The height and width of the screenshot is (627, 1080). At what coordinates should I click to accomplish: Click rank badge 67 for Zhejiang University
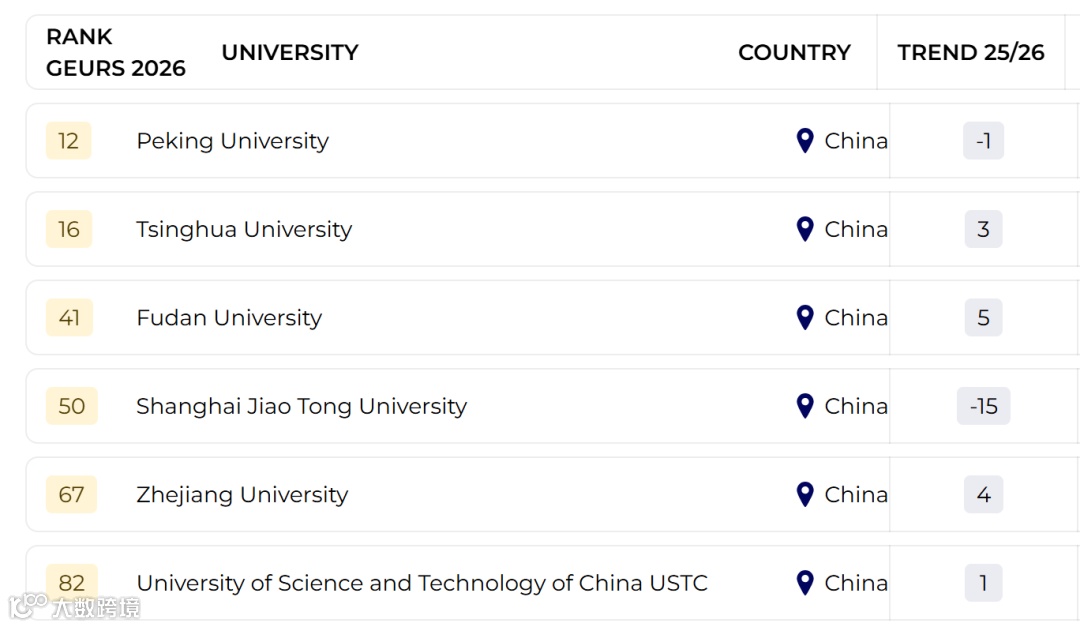71,494
